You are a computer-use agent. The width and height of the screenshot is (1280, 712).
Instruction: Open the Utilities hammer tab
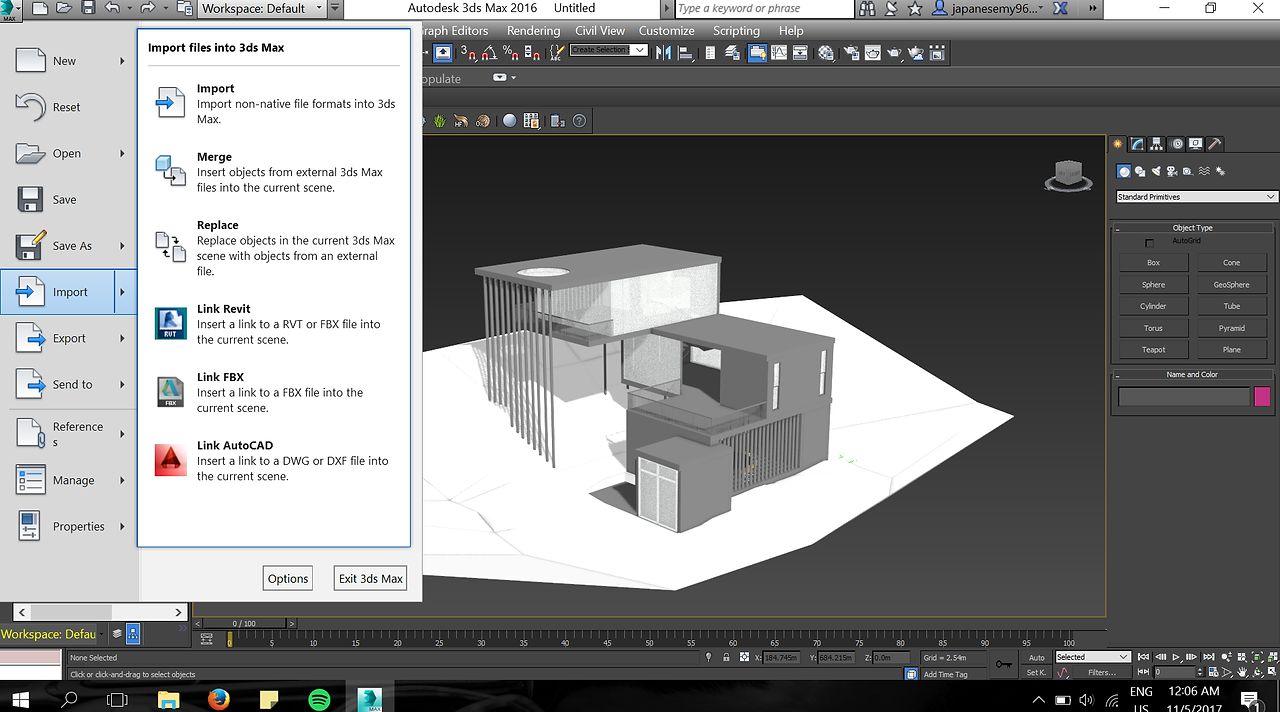pyautogui.click(x=1214, y=144)
